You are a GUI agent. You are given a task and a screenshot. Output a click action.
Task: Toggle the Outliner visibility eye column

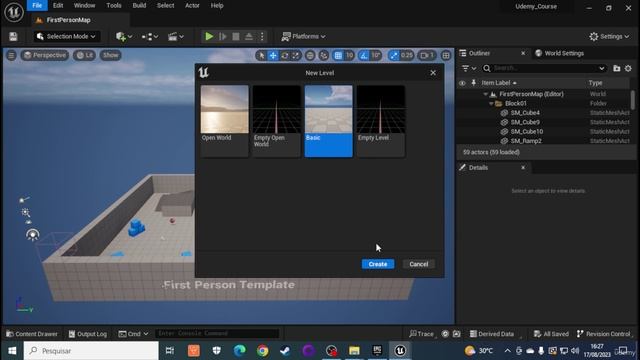point(462,83)
